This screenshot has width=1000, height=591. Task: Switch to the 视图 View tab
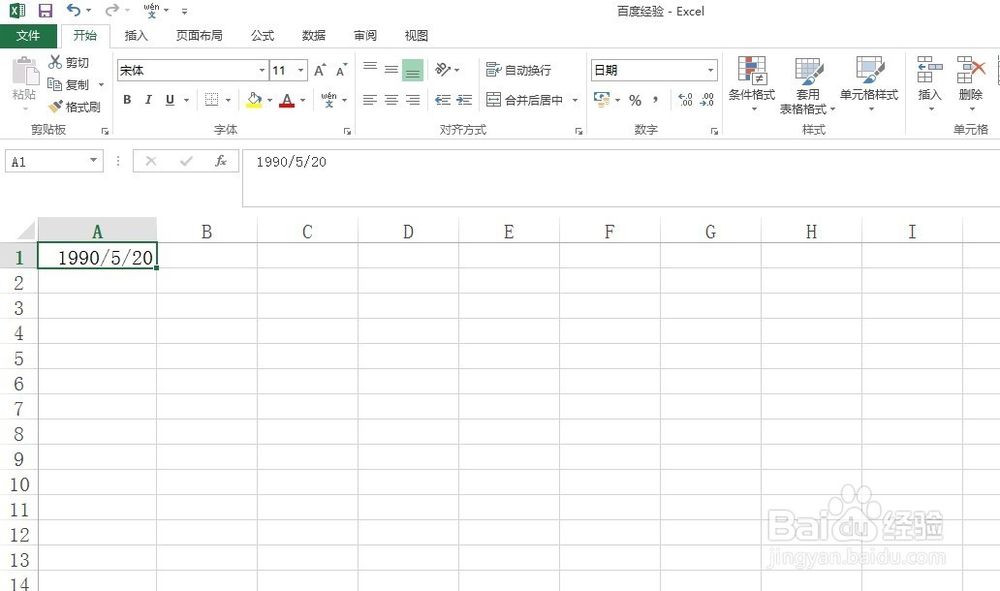click(416, 36)
